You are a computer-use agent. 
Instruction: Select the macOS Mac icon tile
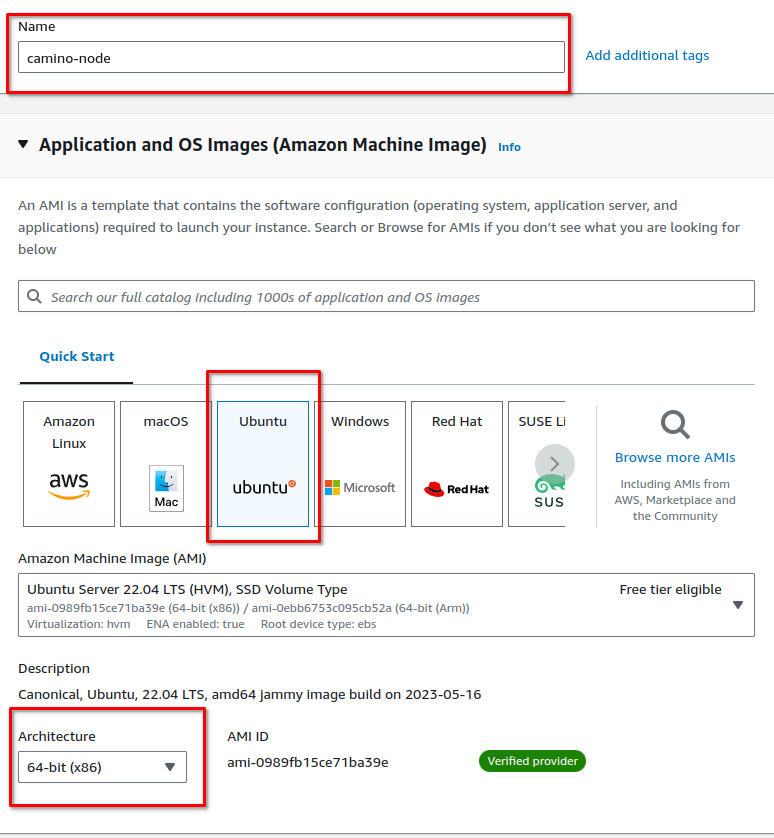[166, 488]
